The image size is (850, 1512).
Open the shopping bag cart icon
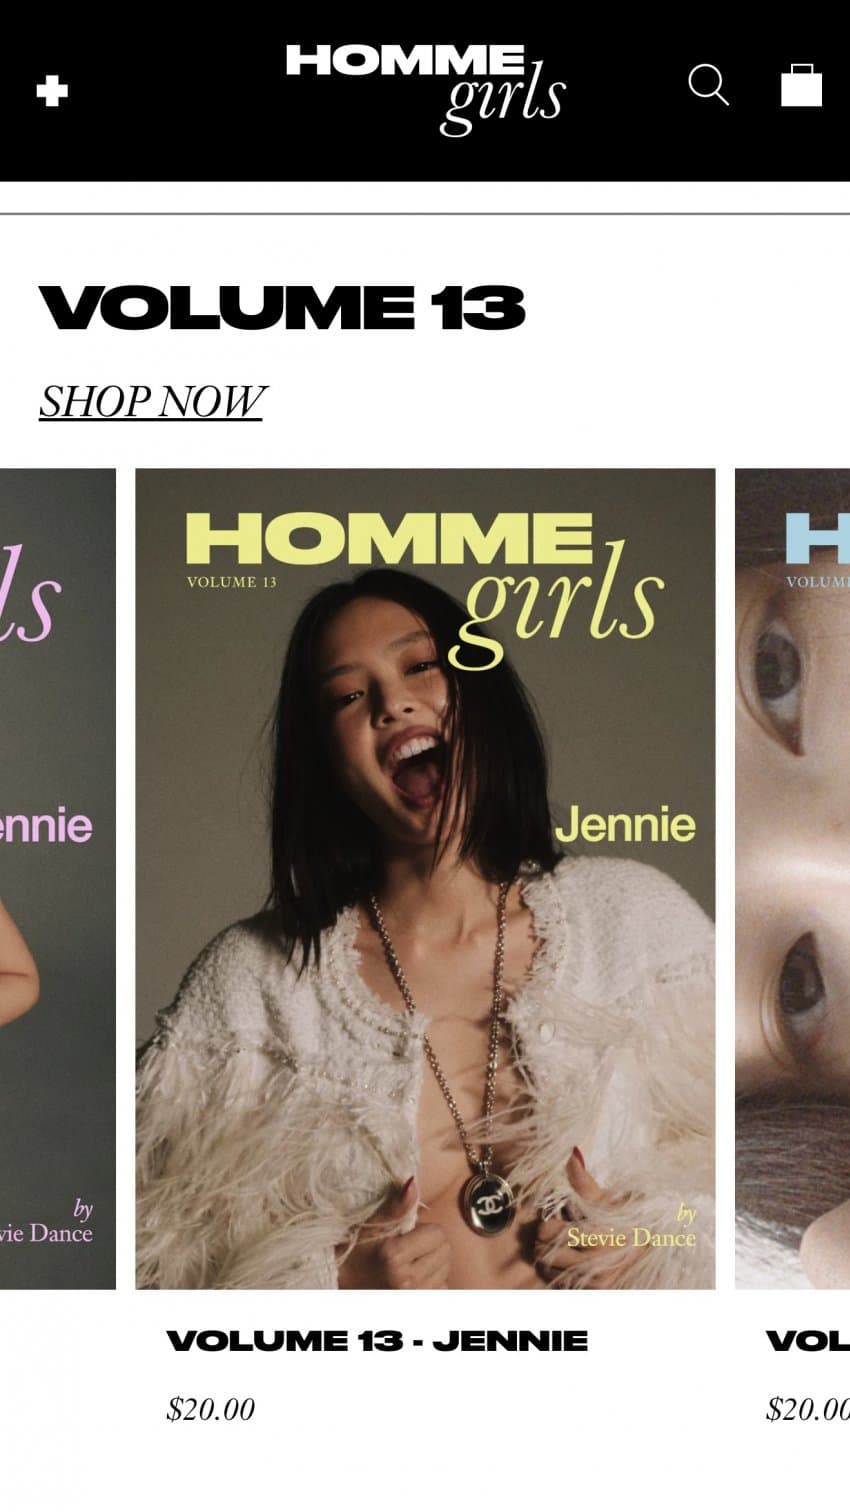[801, 85]
